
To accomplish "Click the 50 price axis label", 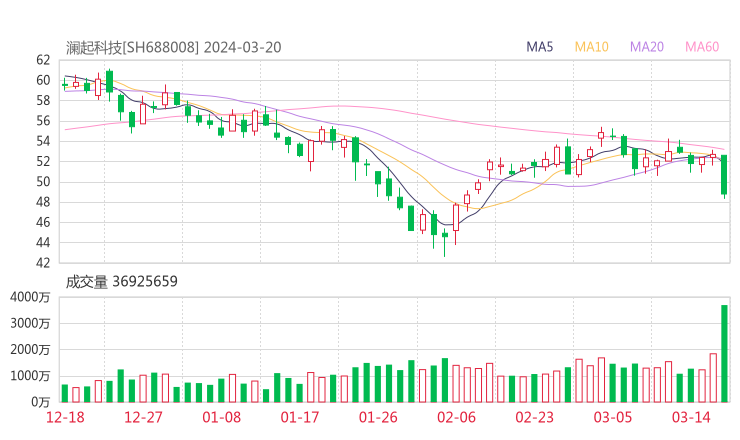I will point(43,182).
